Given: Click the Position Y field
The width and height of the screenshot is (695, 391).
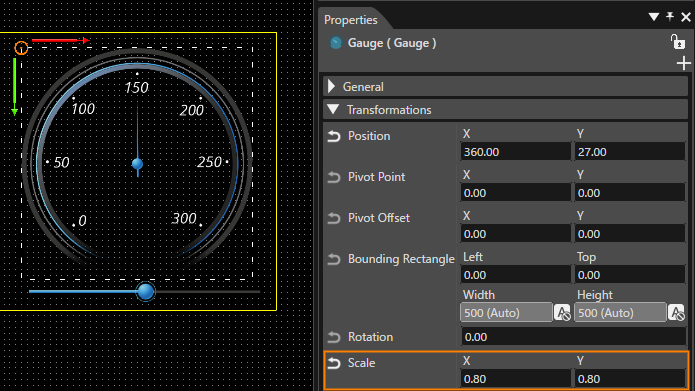Looking at the screenshot, I should coord(629,152).
